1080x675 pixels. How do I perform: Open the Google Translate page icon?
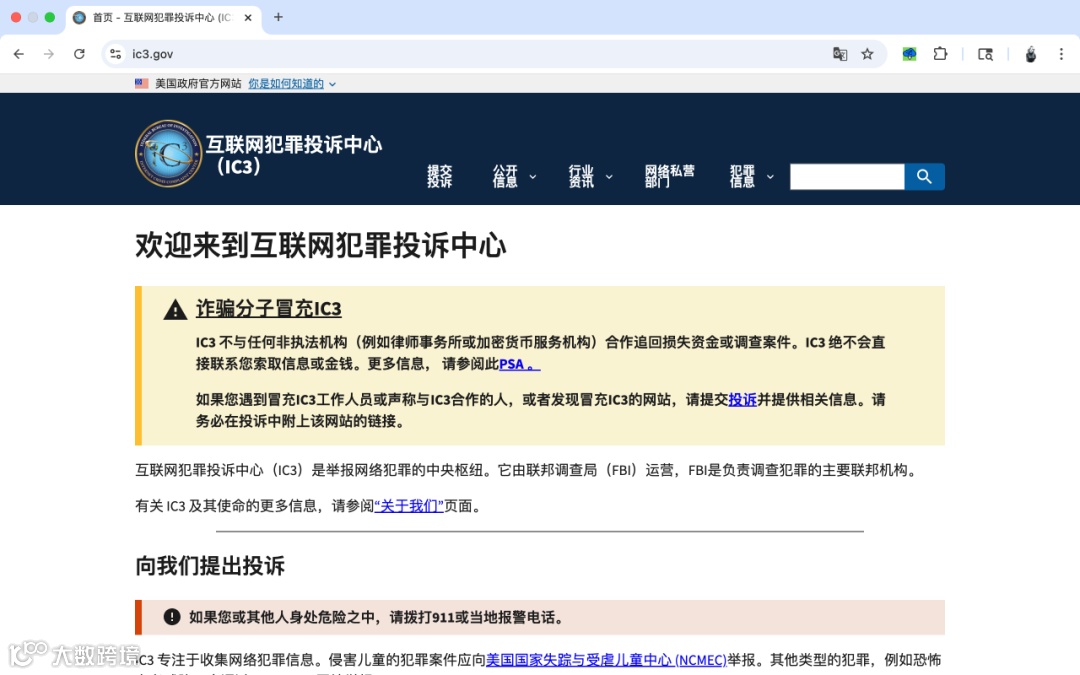[840, 54]
